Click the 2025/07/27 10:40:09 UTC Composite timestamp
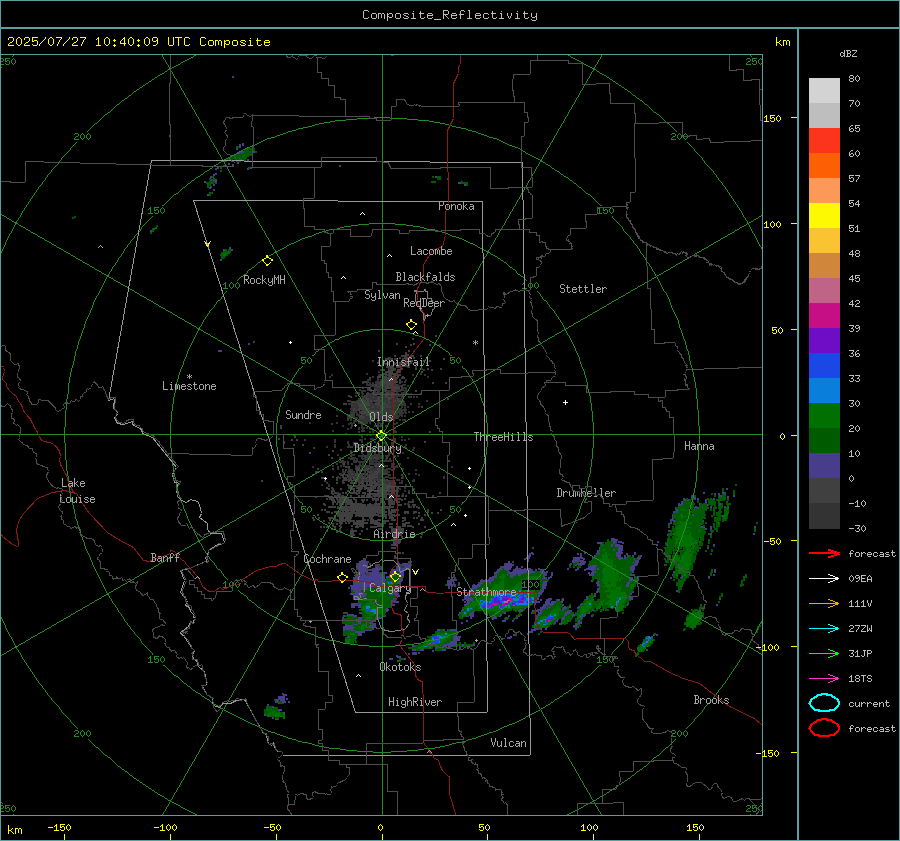 point(139,42)
